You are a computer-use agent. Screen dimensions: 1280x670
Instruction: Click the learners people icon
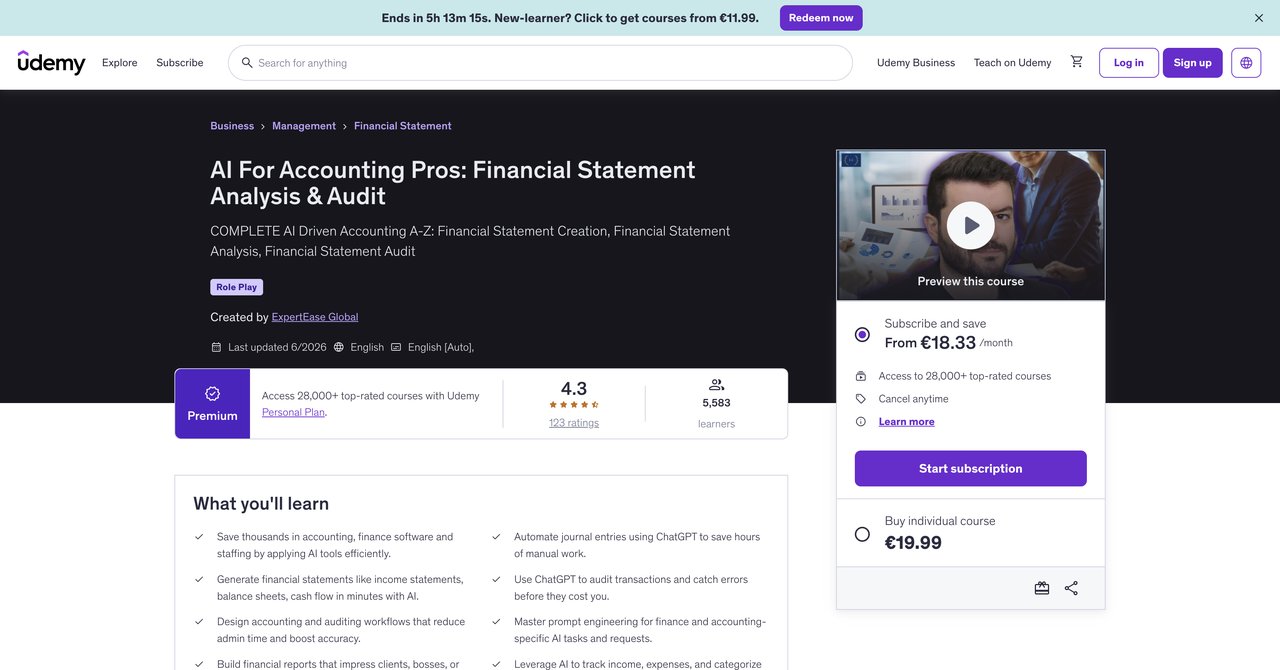(x=716, y=385)
